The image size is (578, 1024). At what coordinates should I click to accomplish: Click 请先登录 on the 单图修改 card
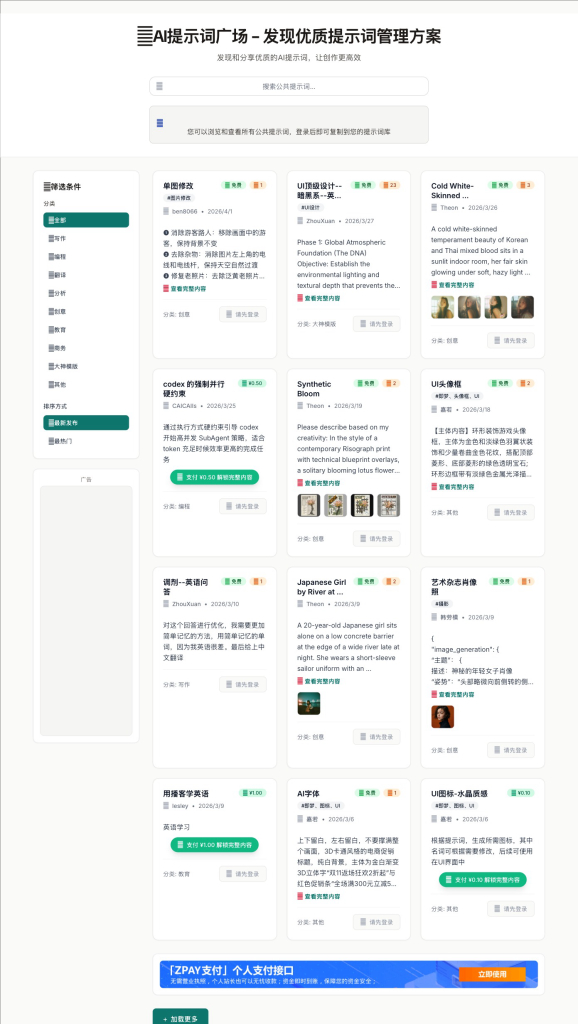point(243,314)
